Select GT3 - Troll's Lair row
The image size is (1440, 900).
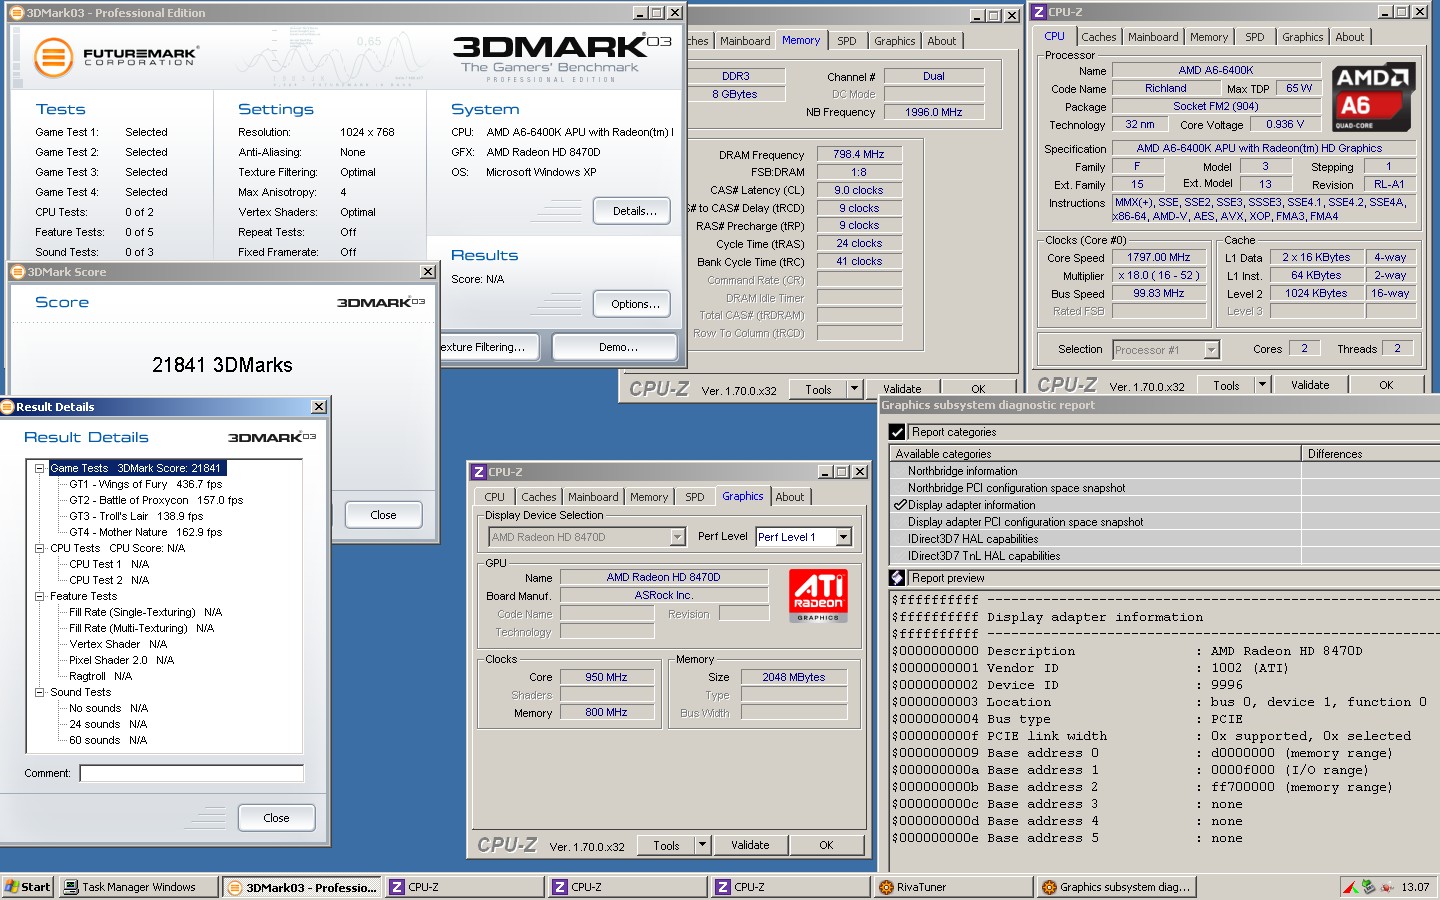click(x=136, y=516)
